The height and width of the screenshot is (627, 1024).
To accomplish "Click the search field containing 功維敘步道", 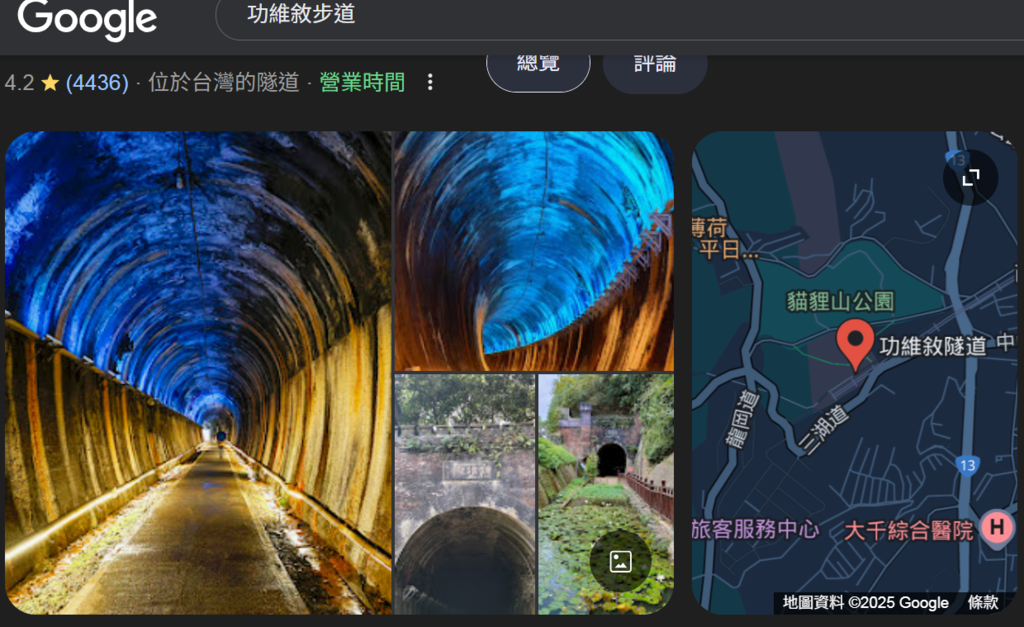I will tap(619, 16).
